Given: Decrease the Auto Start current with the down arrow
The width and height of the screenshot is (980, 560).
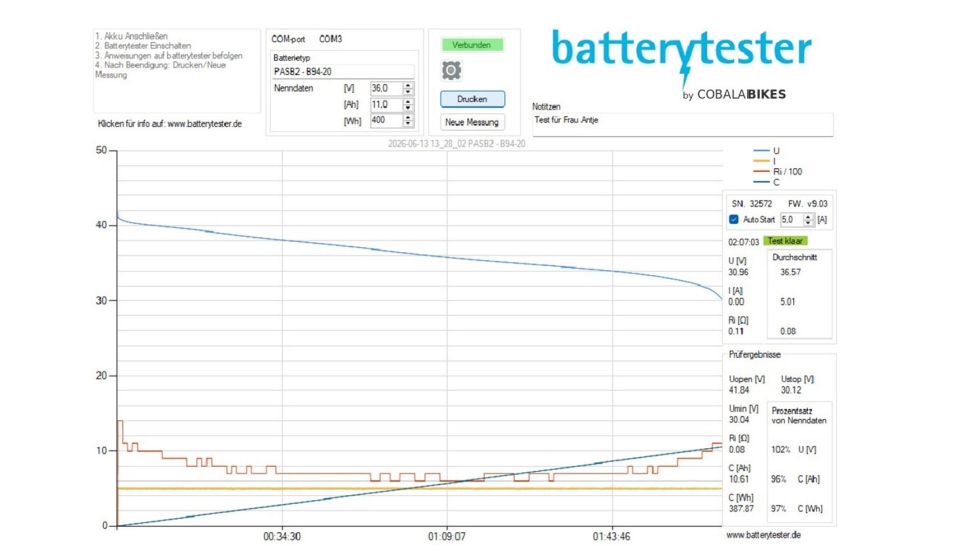Looking at the screenshot, I should pos(808,222).
